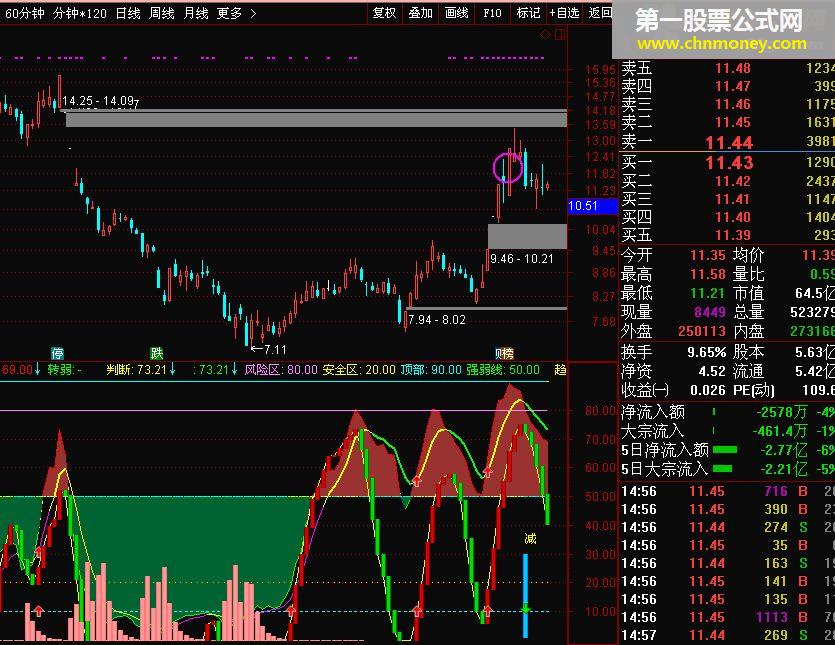
Task: Switch to the 60分钟 chart period
Action: click(x=24, y=13)
